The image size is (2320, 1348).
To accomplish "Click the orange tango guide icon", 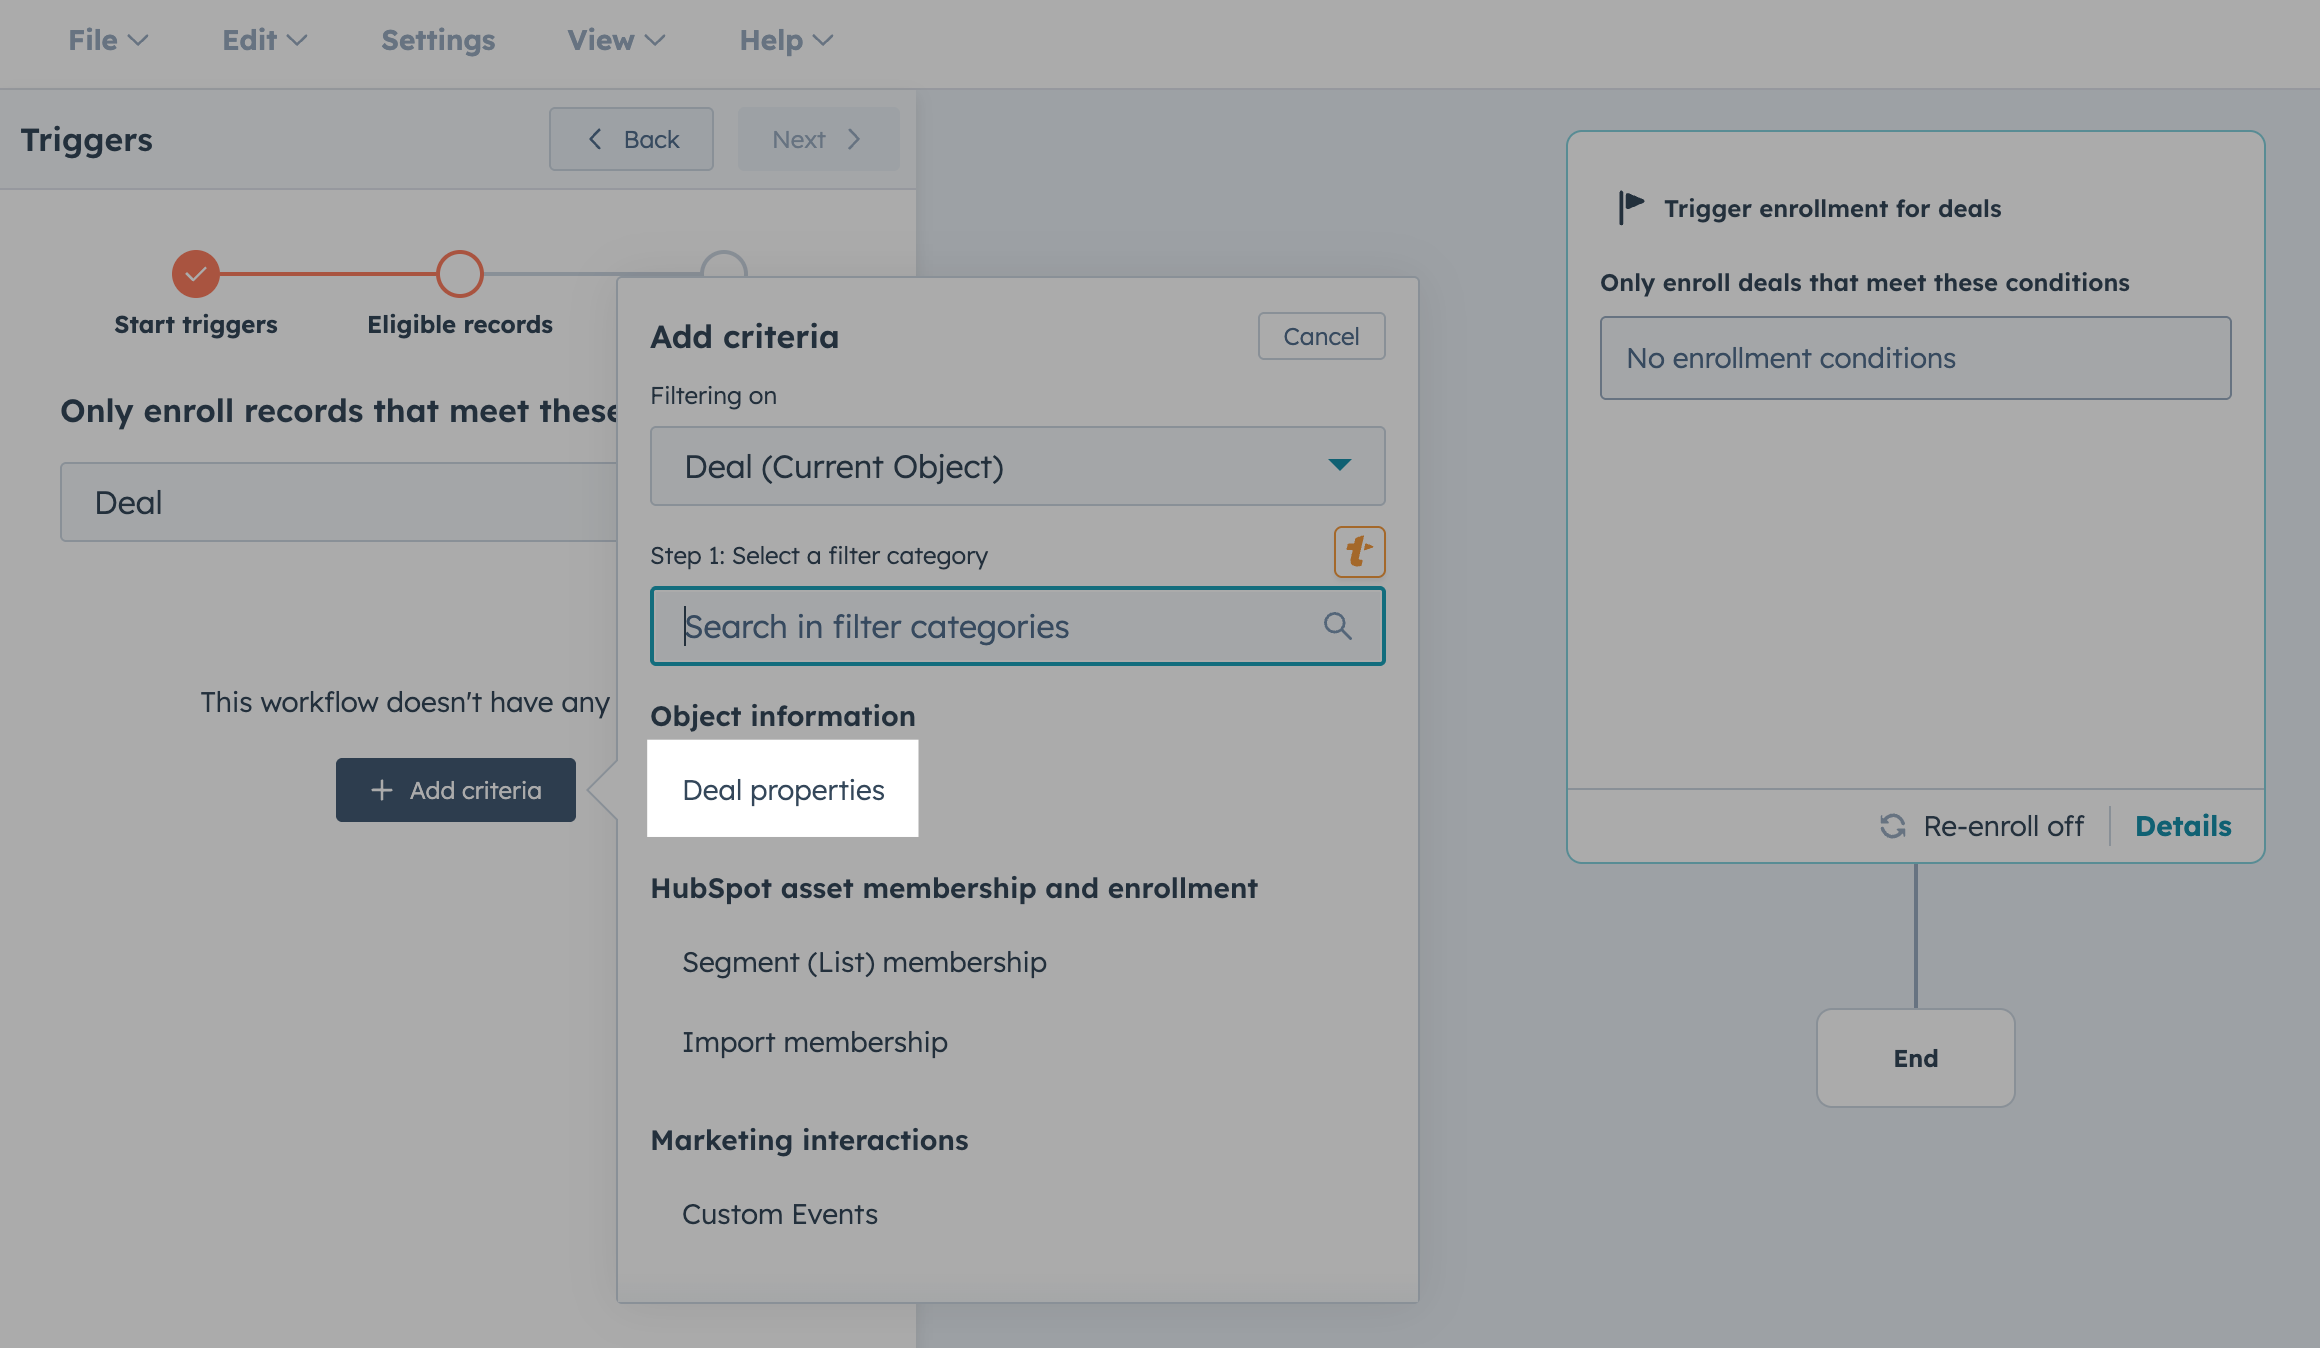I will click(1359, 552).
